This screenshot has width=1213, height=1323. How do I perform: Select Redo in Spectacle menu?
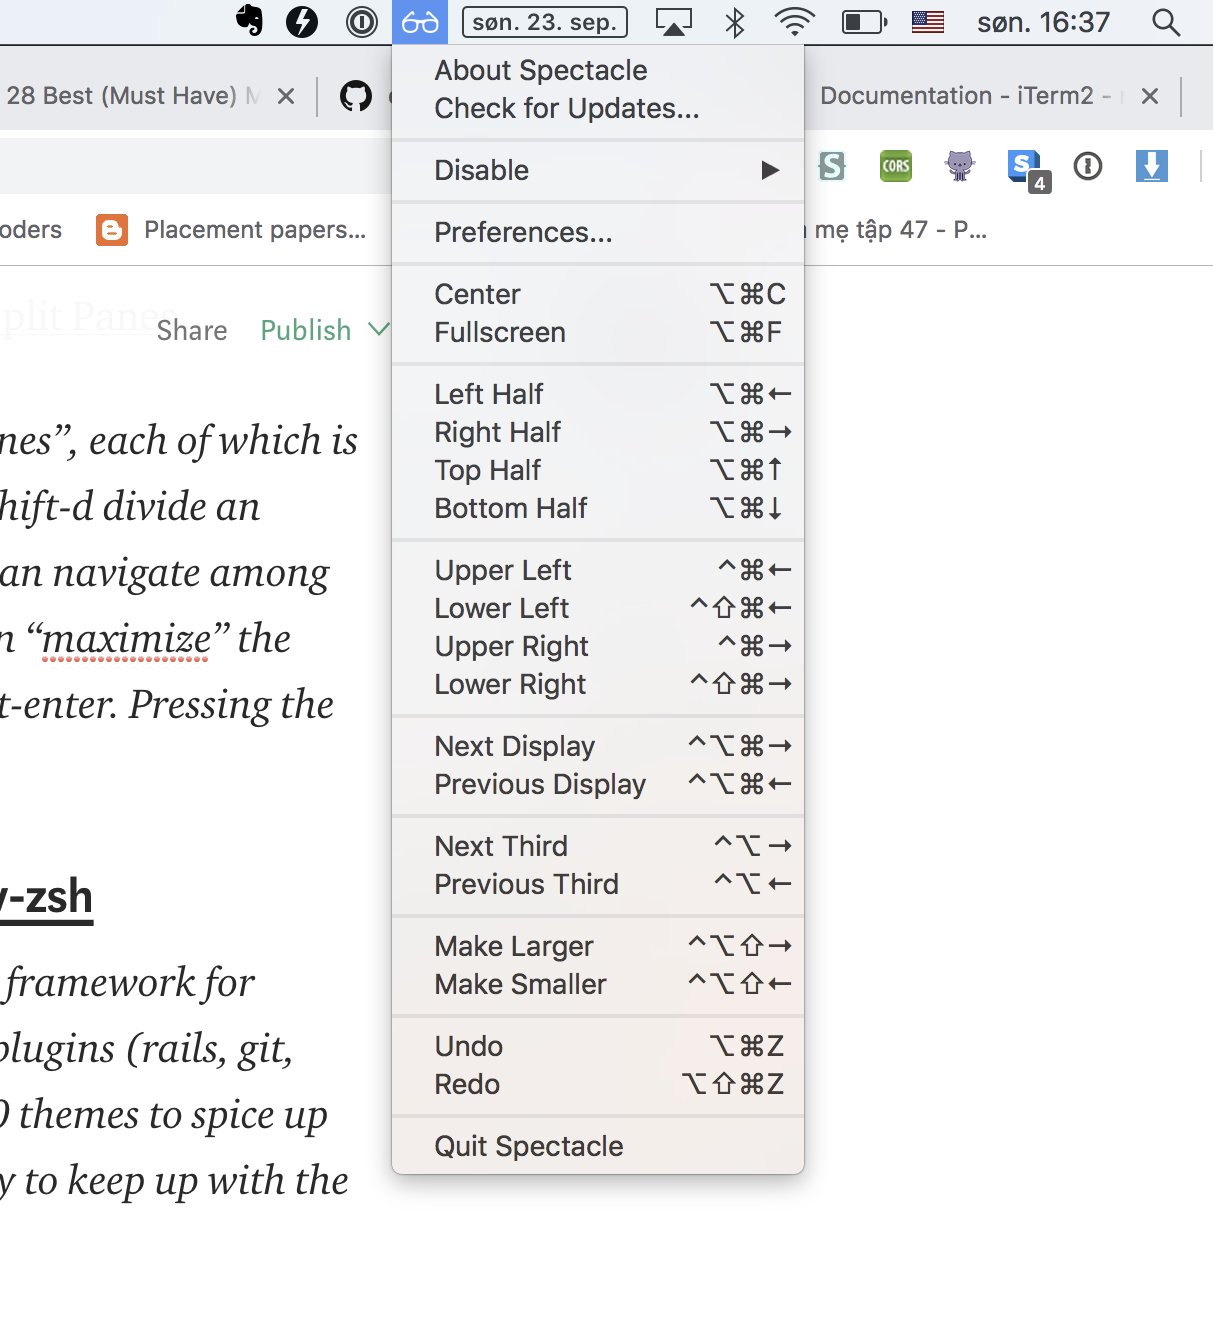coord(598,1084)
